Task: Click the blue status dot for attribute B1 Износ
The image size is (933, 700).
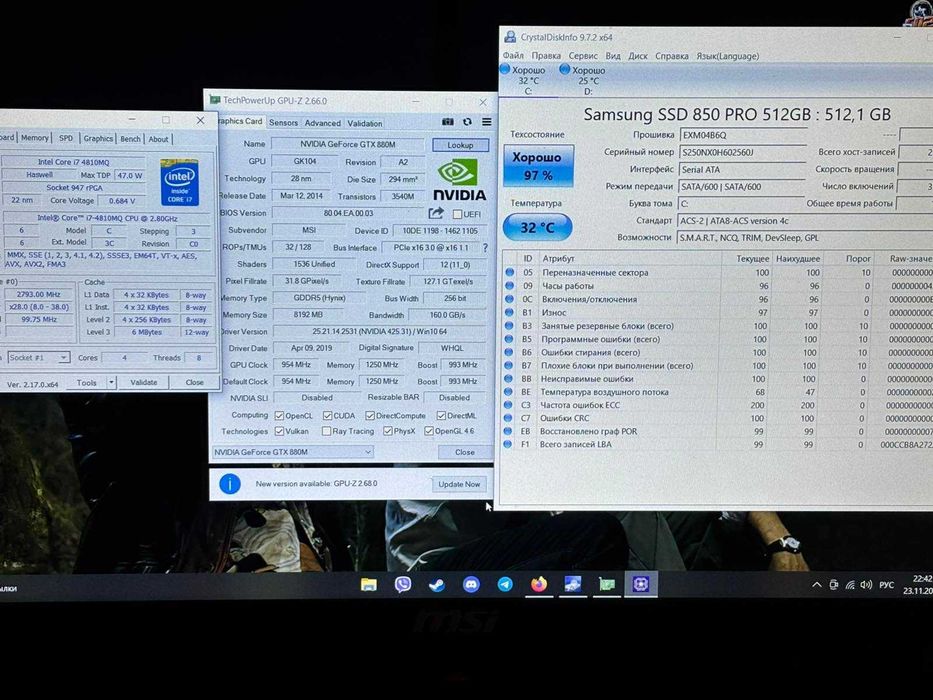Action: 509,312
